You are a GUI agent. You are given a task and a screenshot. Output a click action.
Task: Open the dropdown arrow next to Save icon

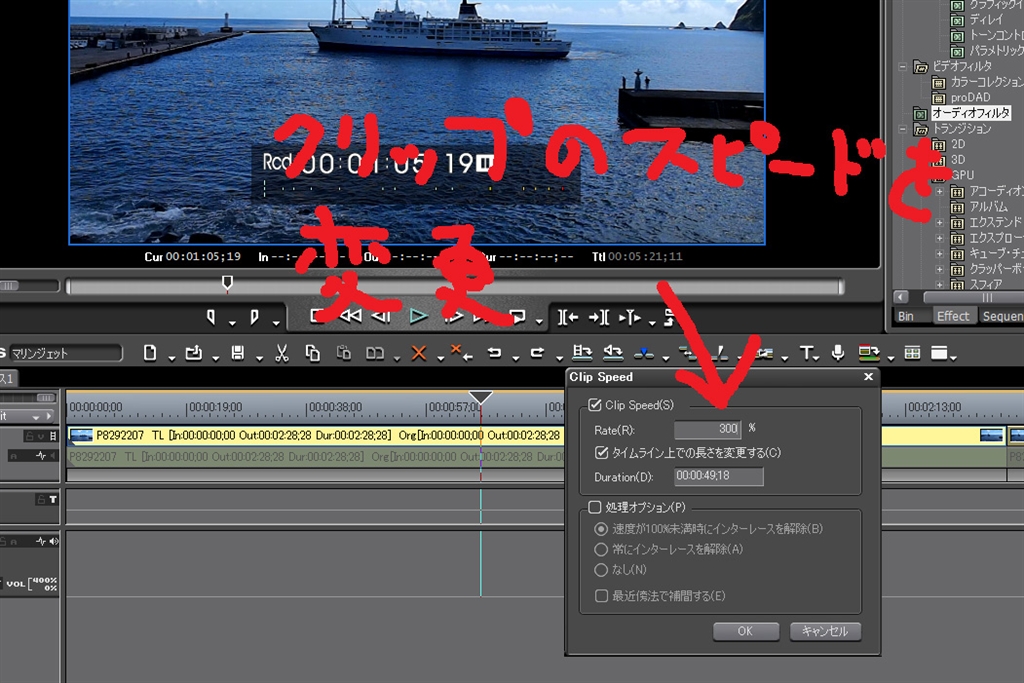[x=259, y=358]
